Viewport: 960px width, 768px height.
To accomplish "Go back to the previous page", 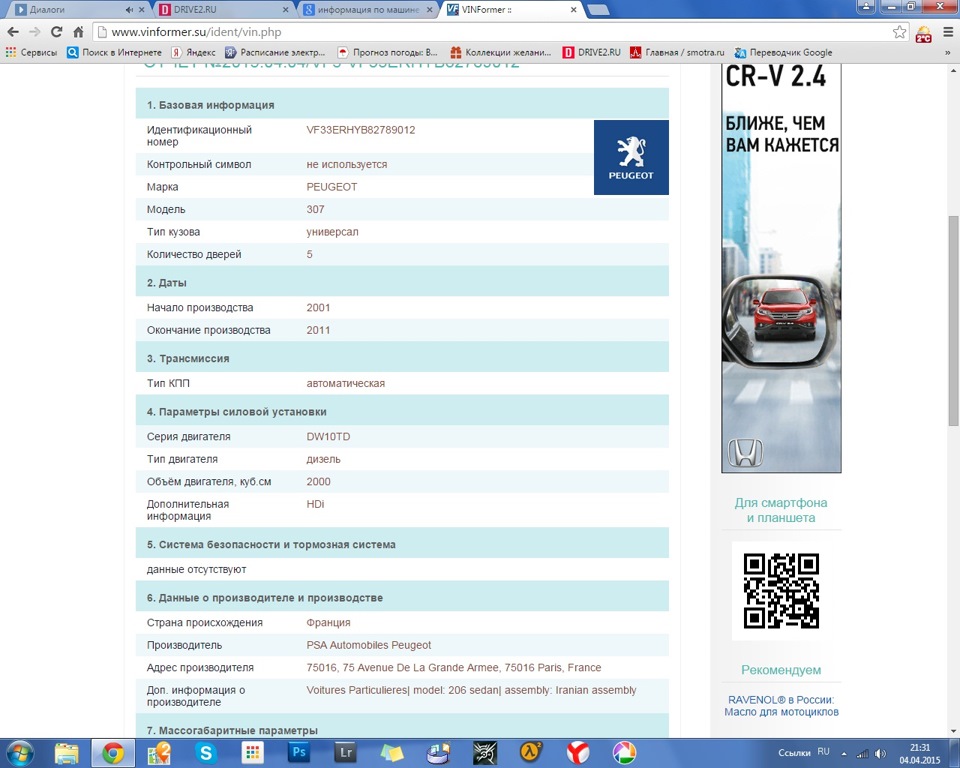I will coord(13,32).
